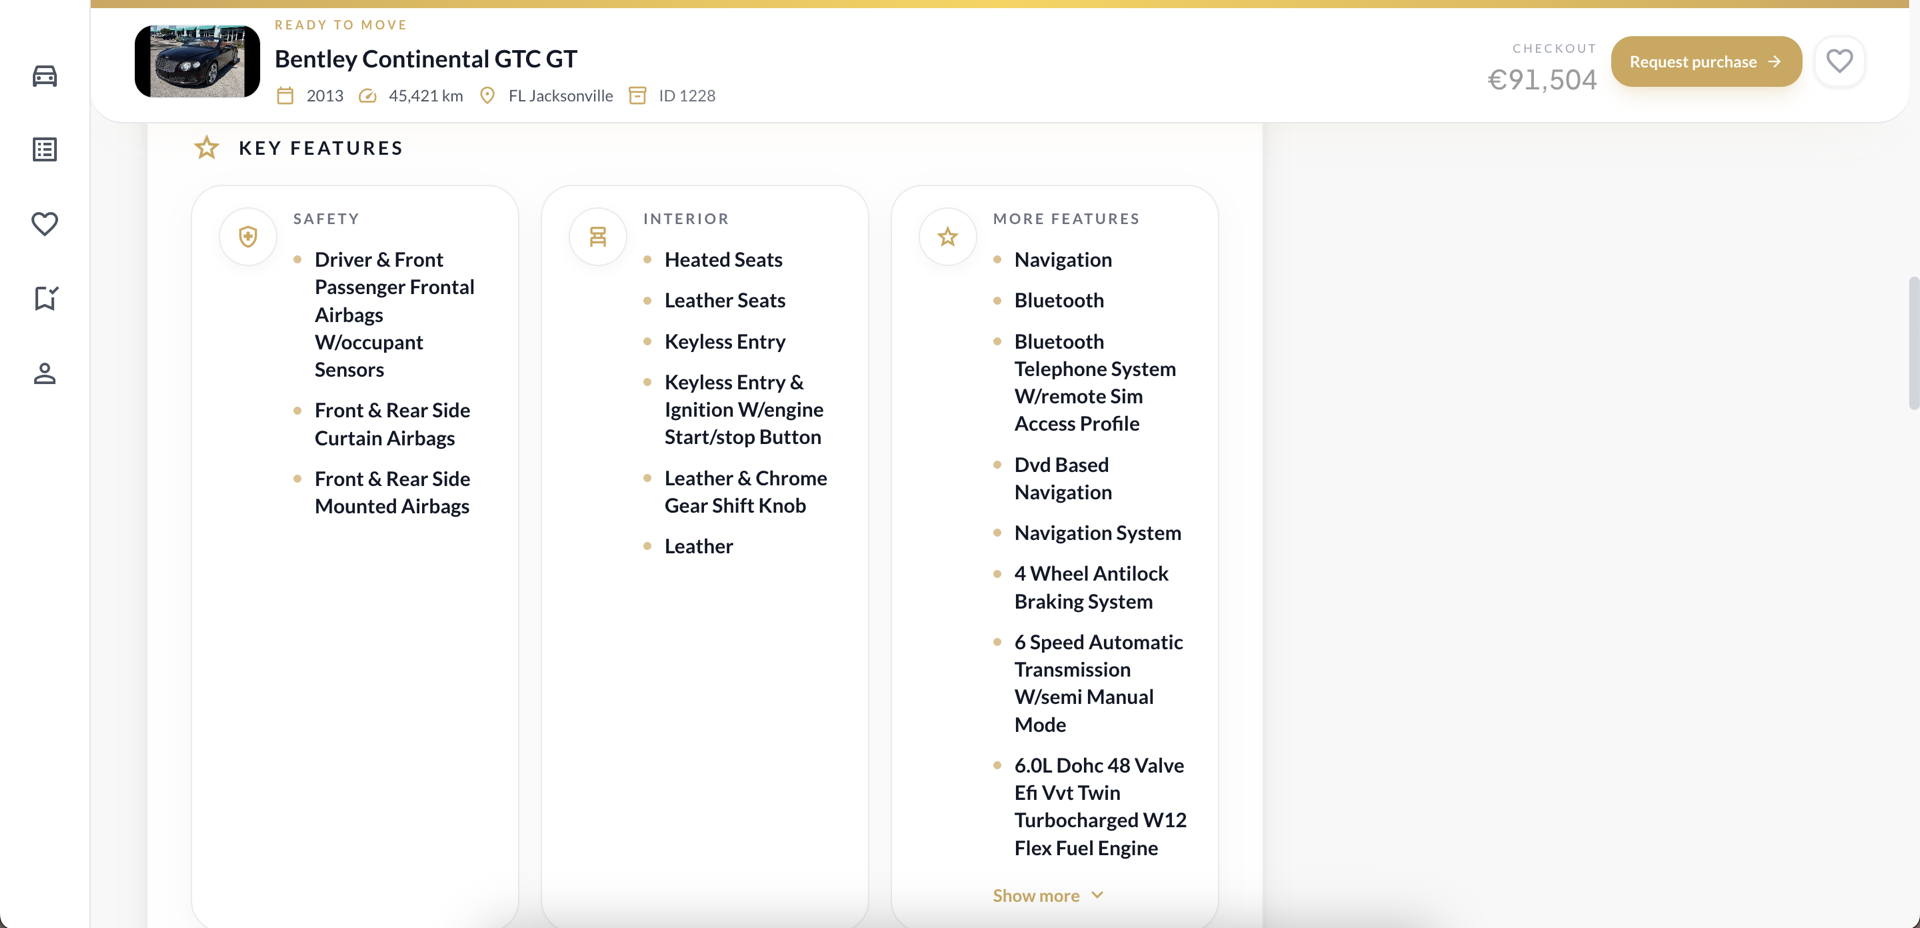The image size is (1920, 928).
Task: Open saved bookmarks icon in sidebar
Action: tap(44, 298)
